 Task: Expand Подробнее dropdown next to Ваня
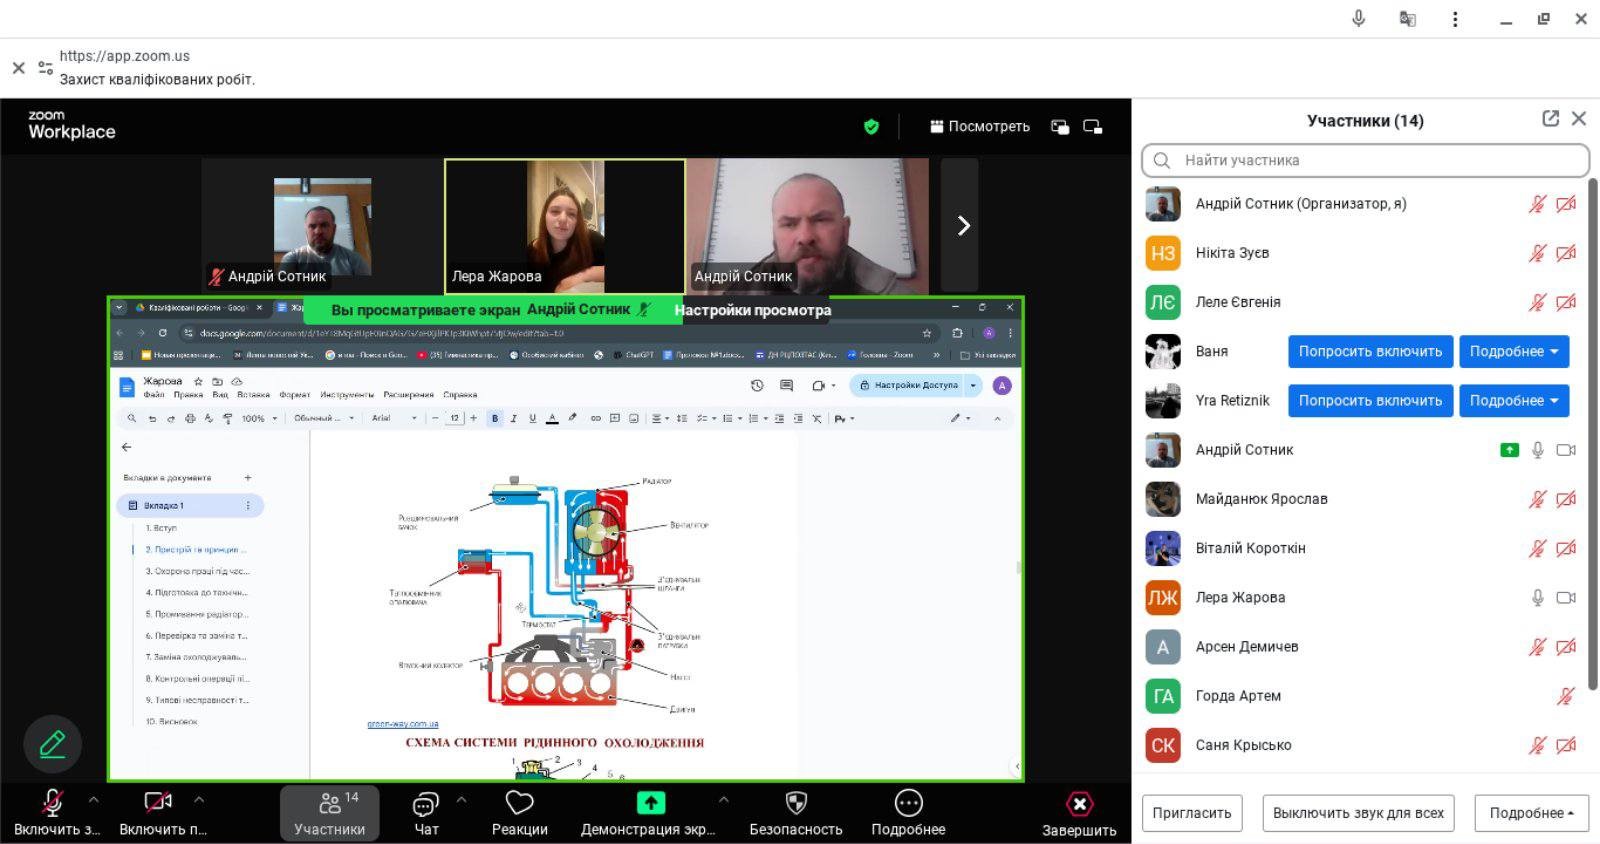click(x=1513, y=352)
